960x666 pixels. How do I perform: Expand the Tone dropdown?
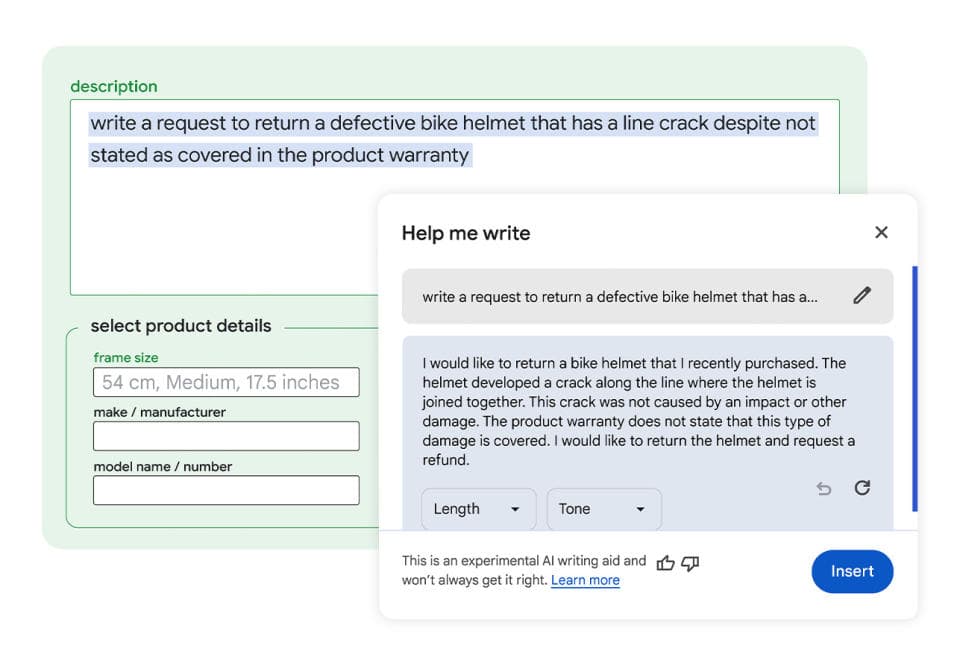[603, 509]
